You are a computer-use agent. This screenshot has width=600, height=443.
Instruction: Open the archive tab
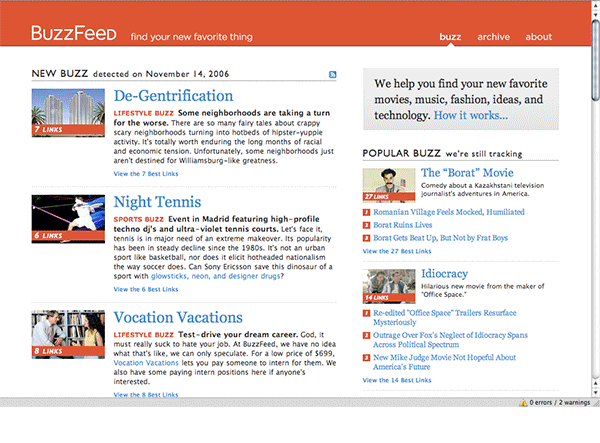pos(493,37)
